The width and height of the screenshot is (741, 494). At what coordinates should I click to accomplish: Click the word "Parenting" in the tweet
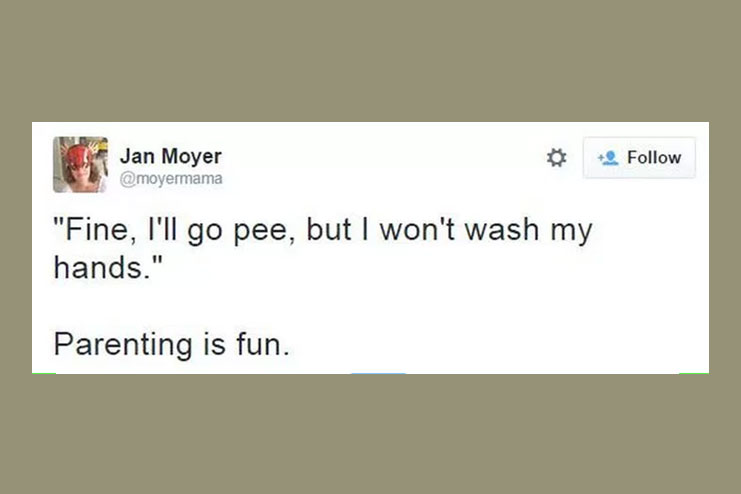point(123,345)
